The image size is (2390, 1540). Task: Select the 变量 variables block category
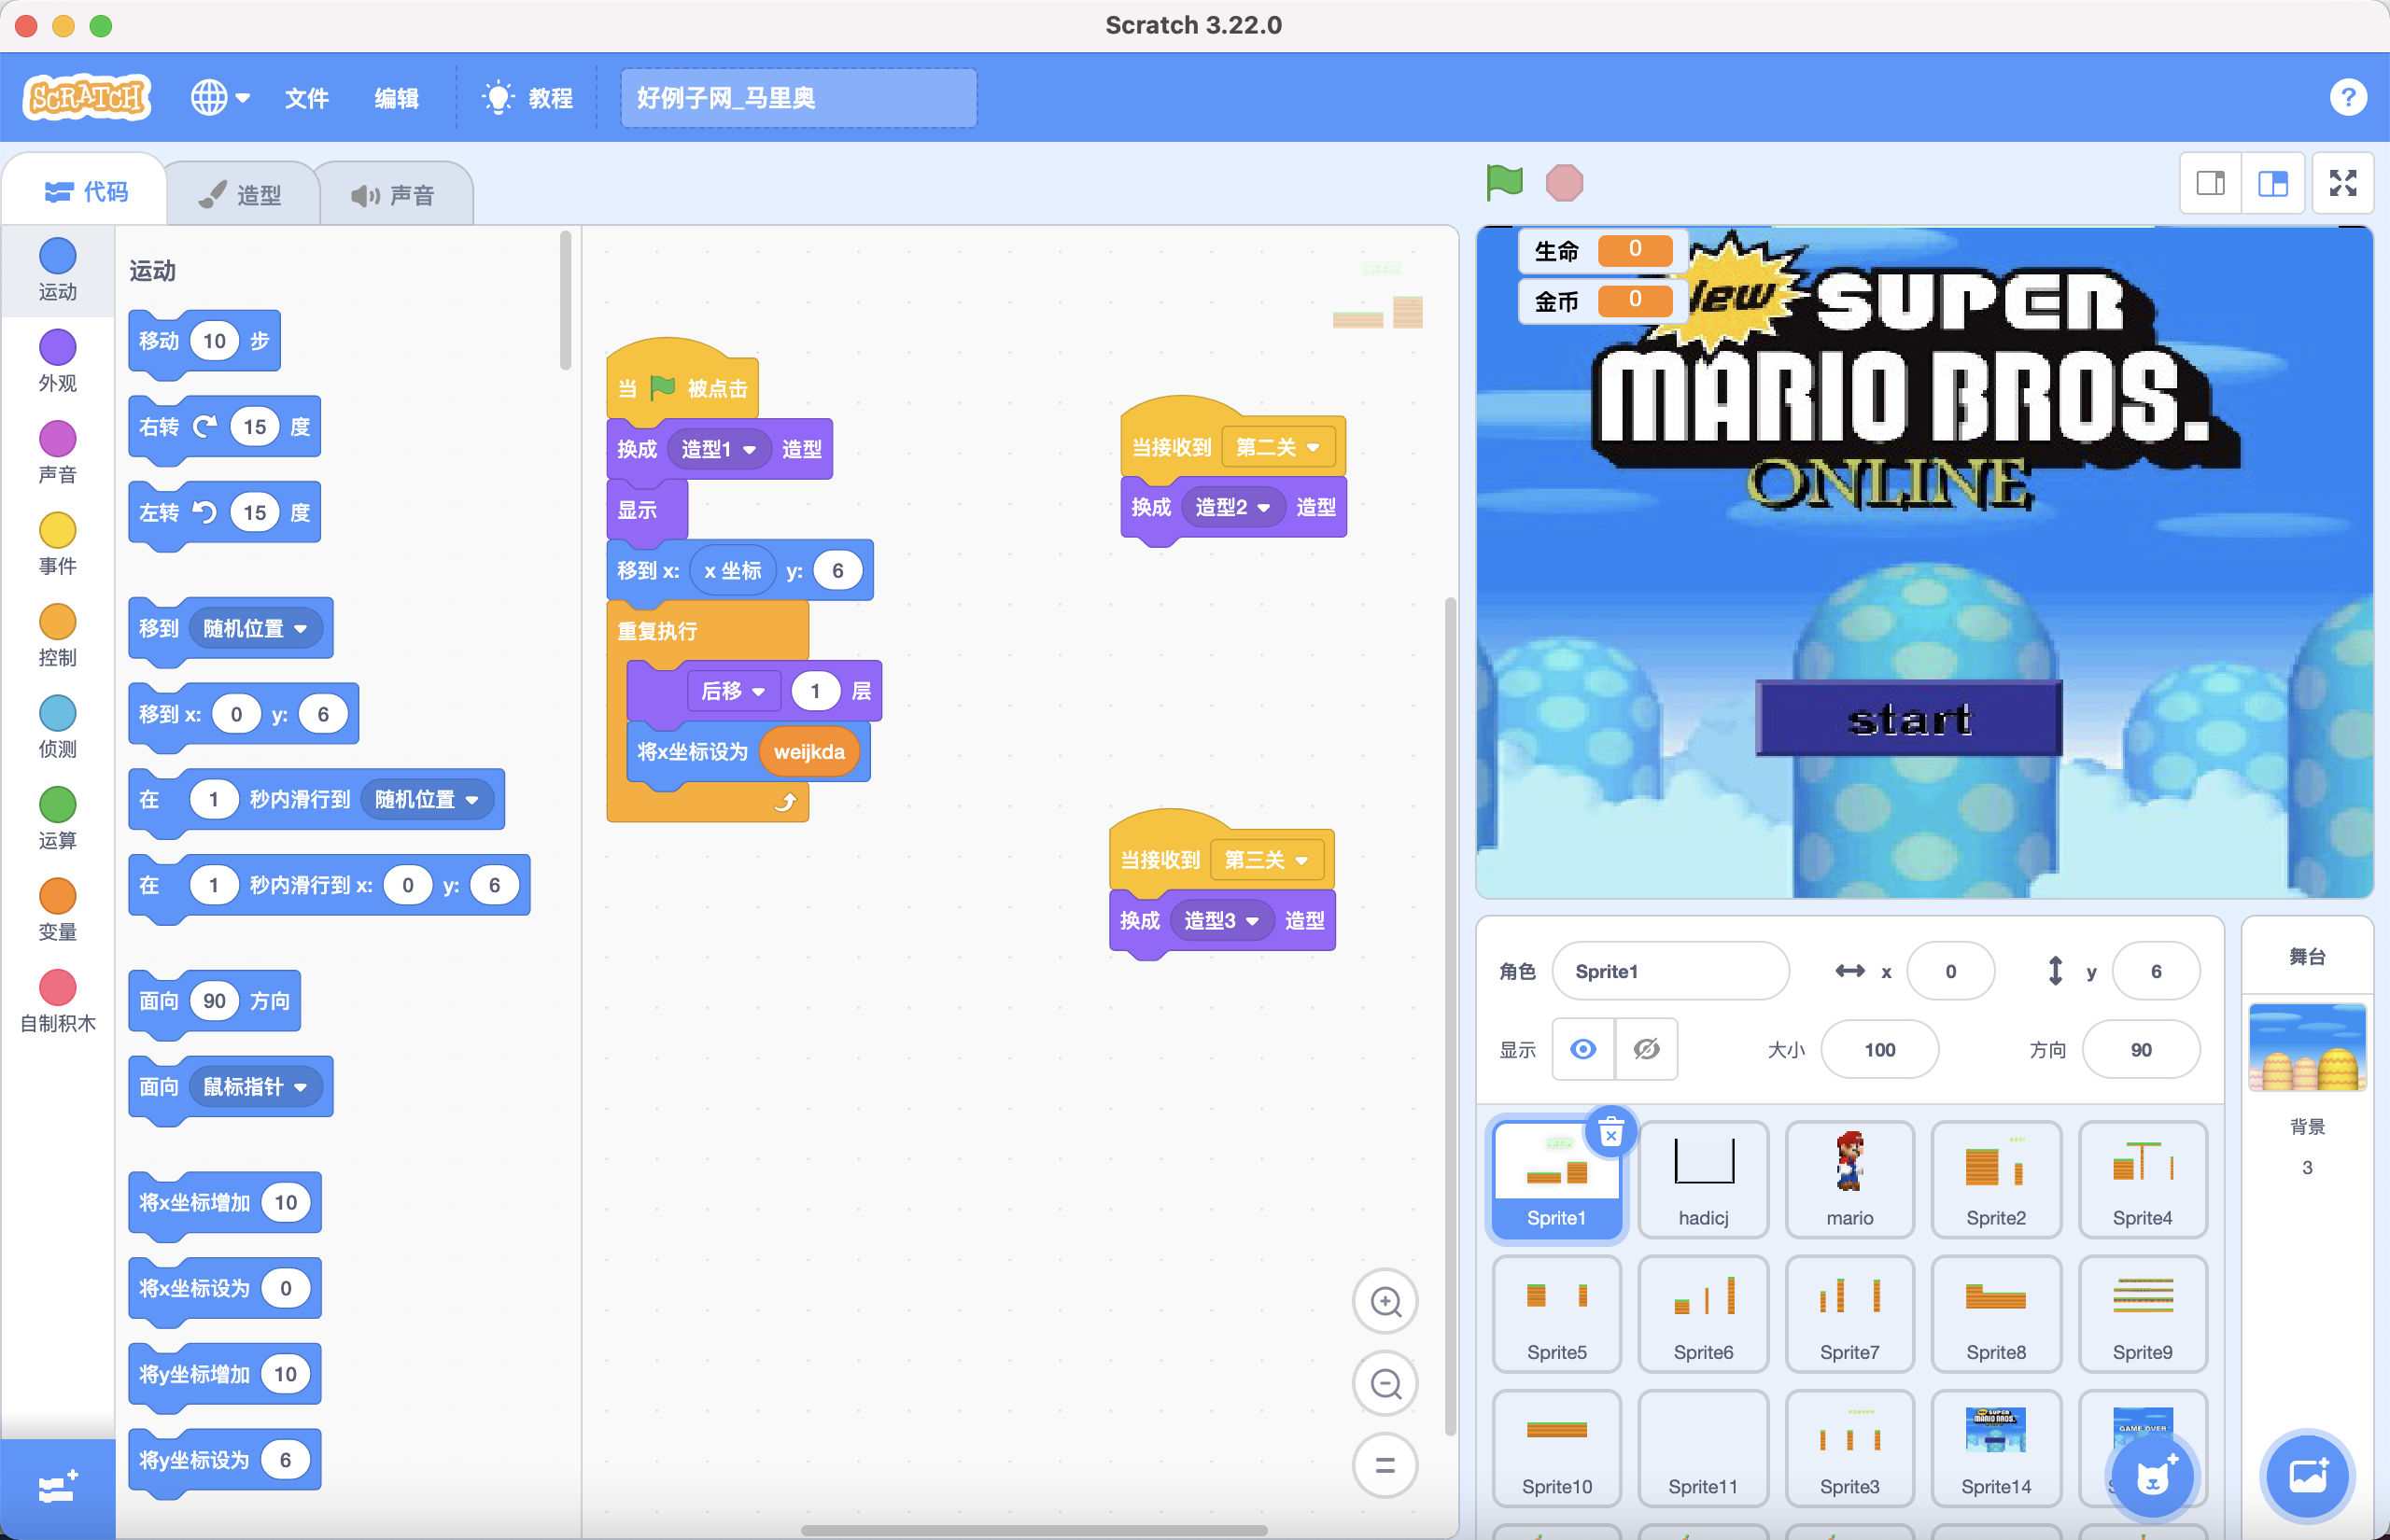(x=57, y=910)
